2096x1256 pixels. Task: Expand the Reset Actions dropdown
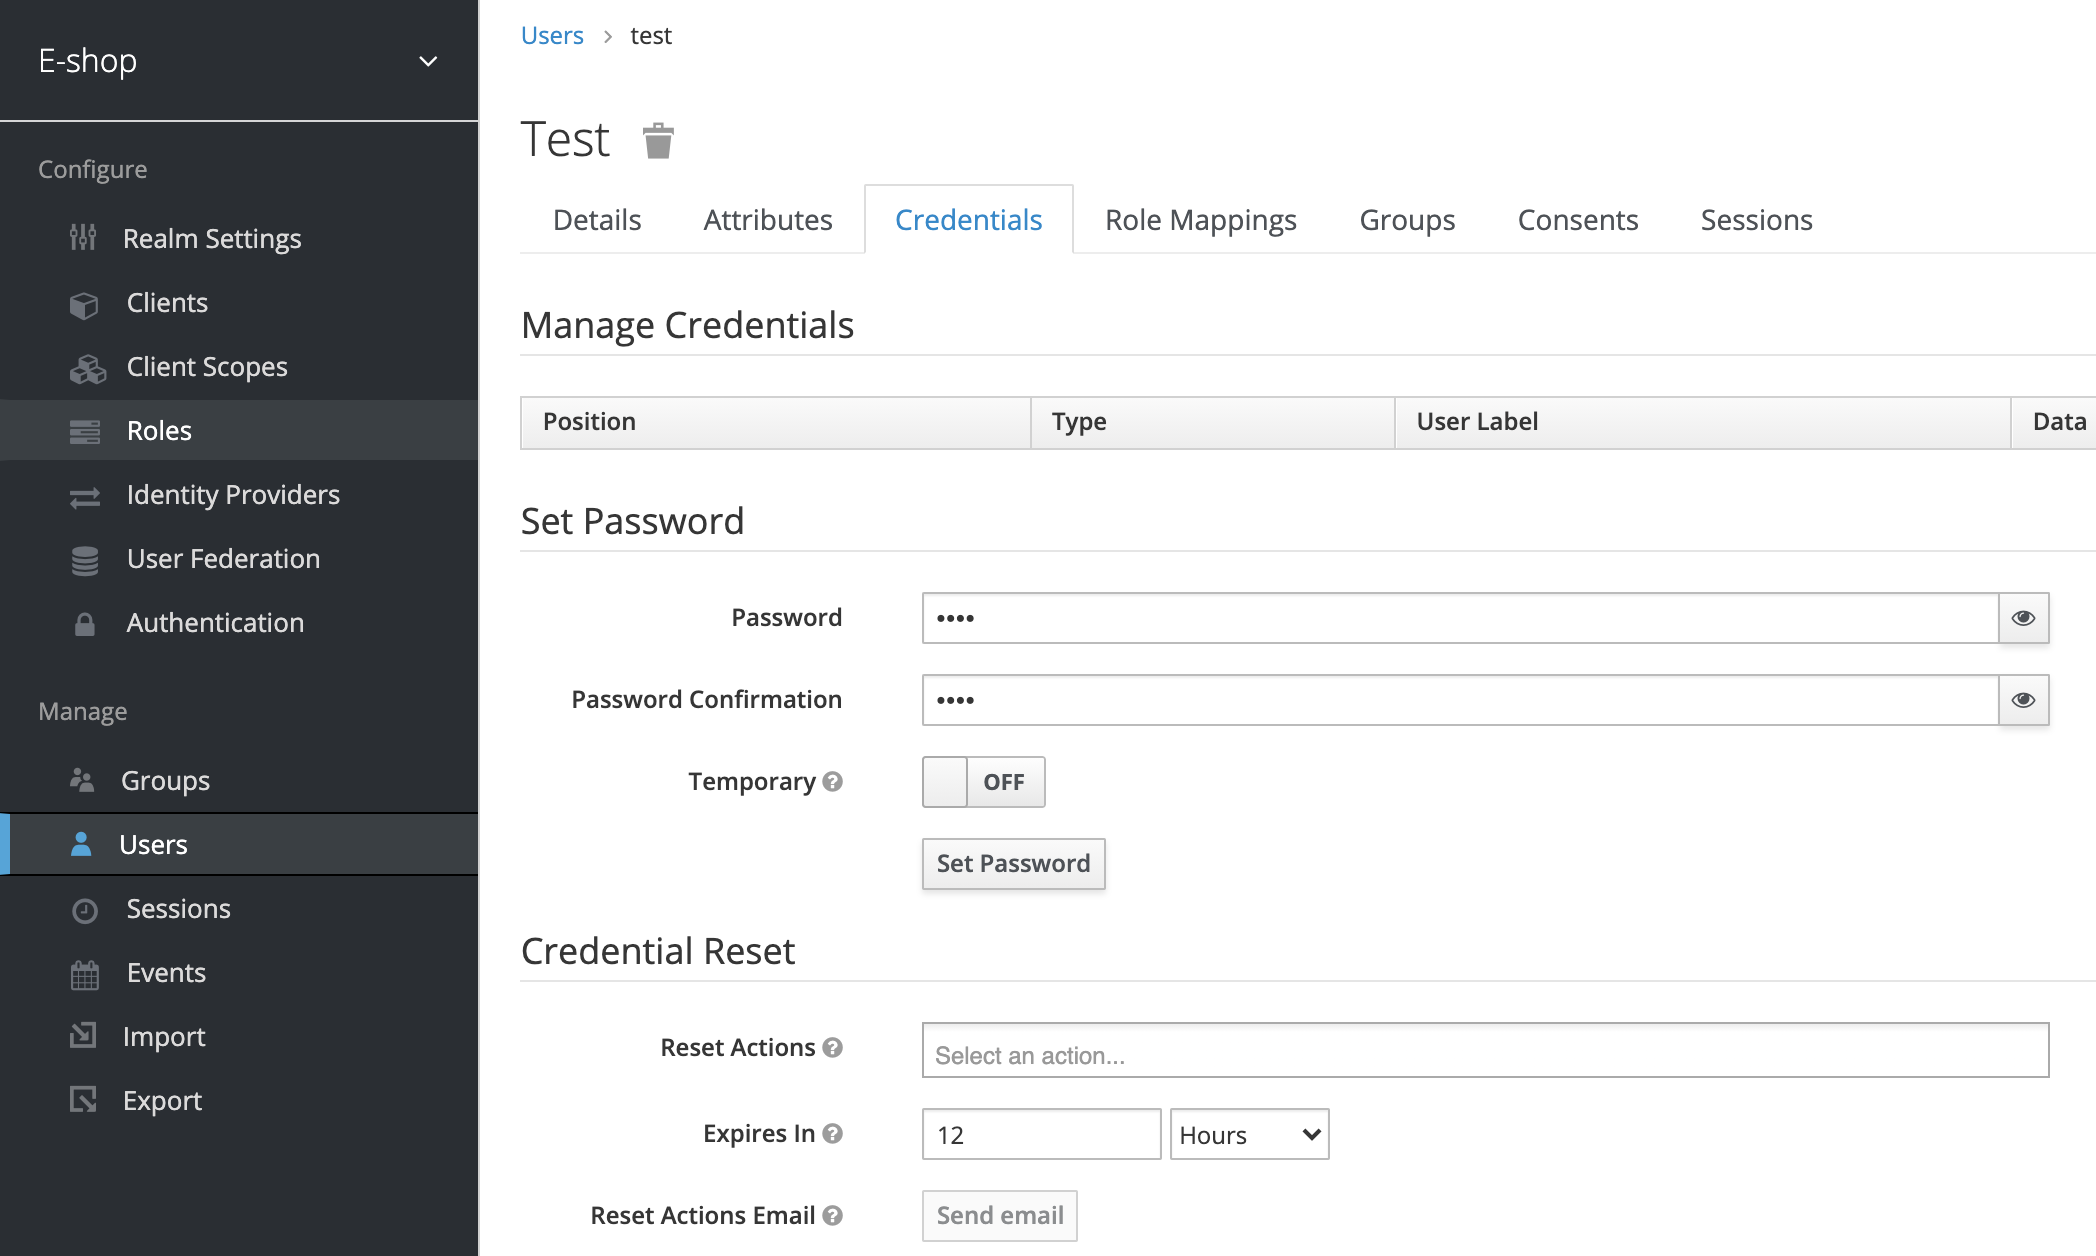coord(1485,1054)
